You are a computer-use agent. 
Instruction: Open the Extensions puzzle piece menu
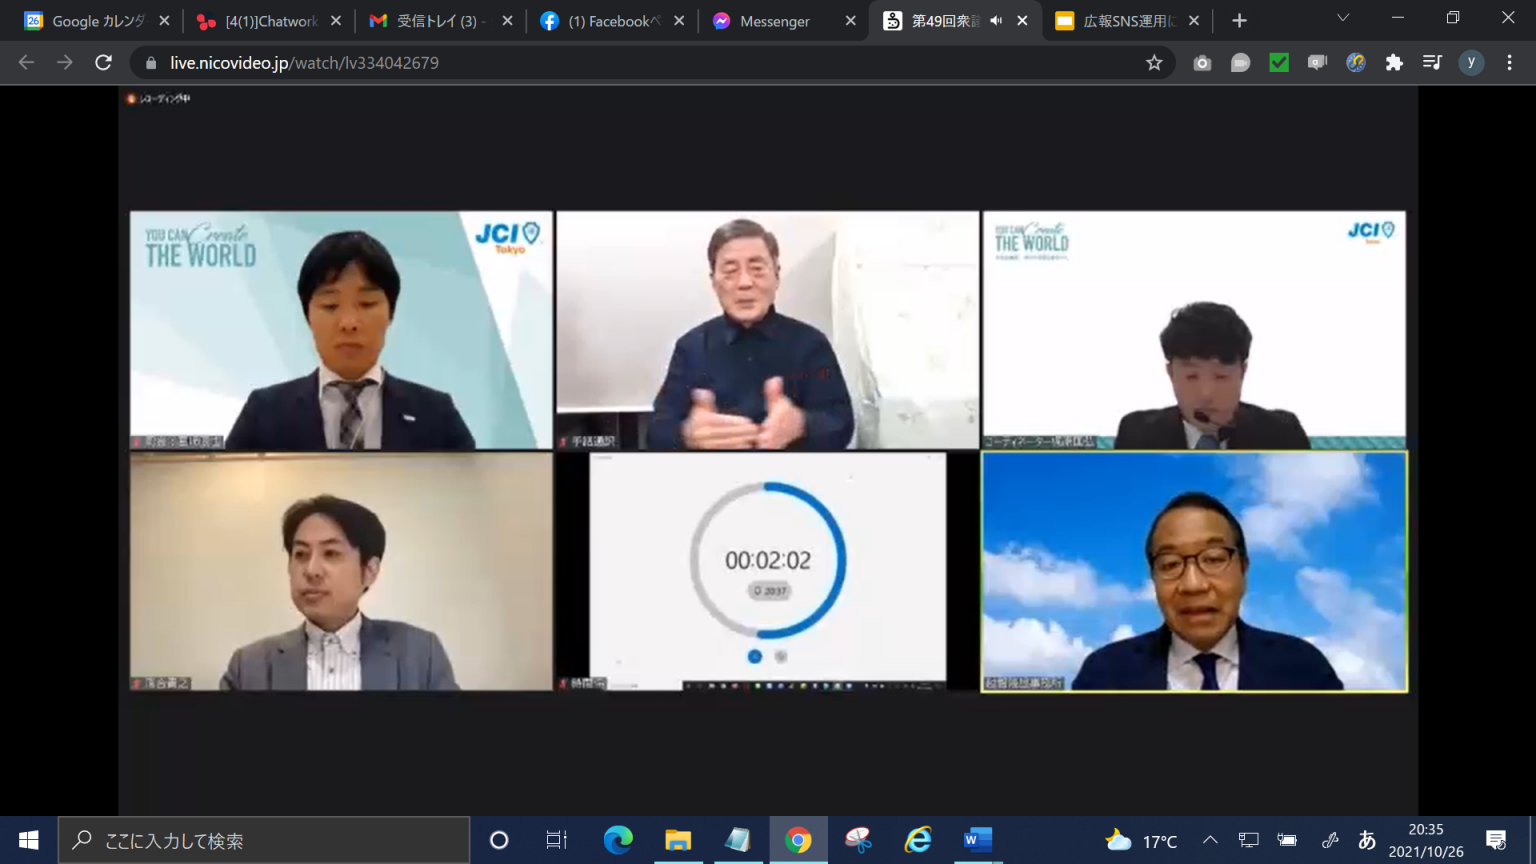coord(1394,63)
